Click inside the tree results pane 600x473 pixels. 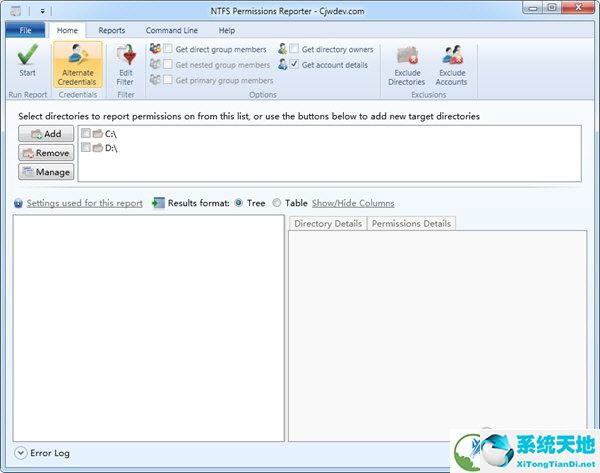[148, 328]
